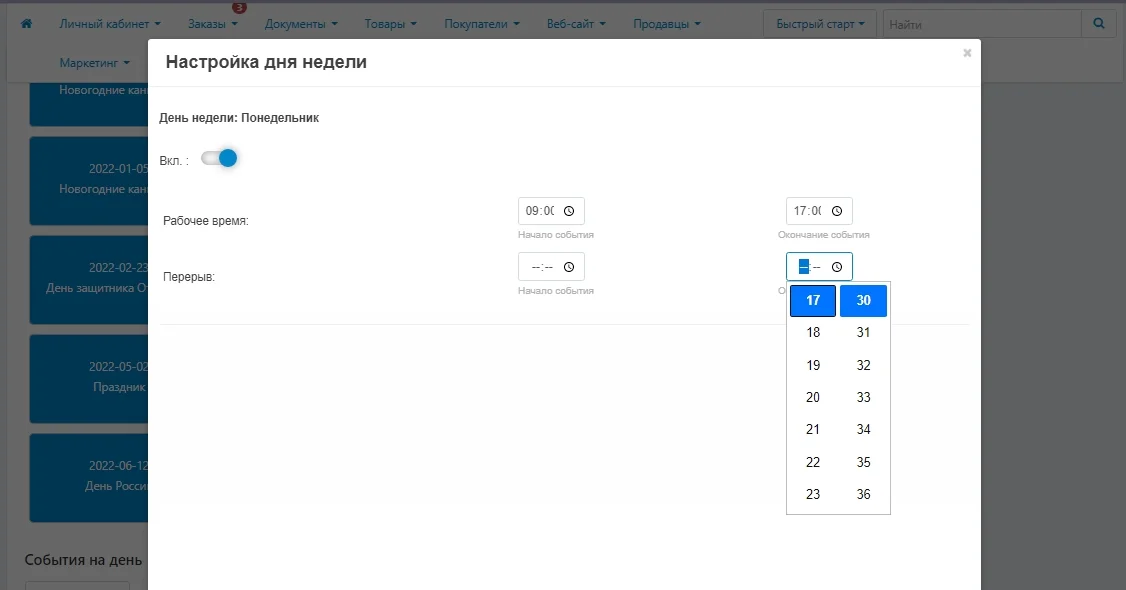Click the work end time field 17:00

pos(819,211)
